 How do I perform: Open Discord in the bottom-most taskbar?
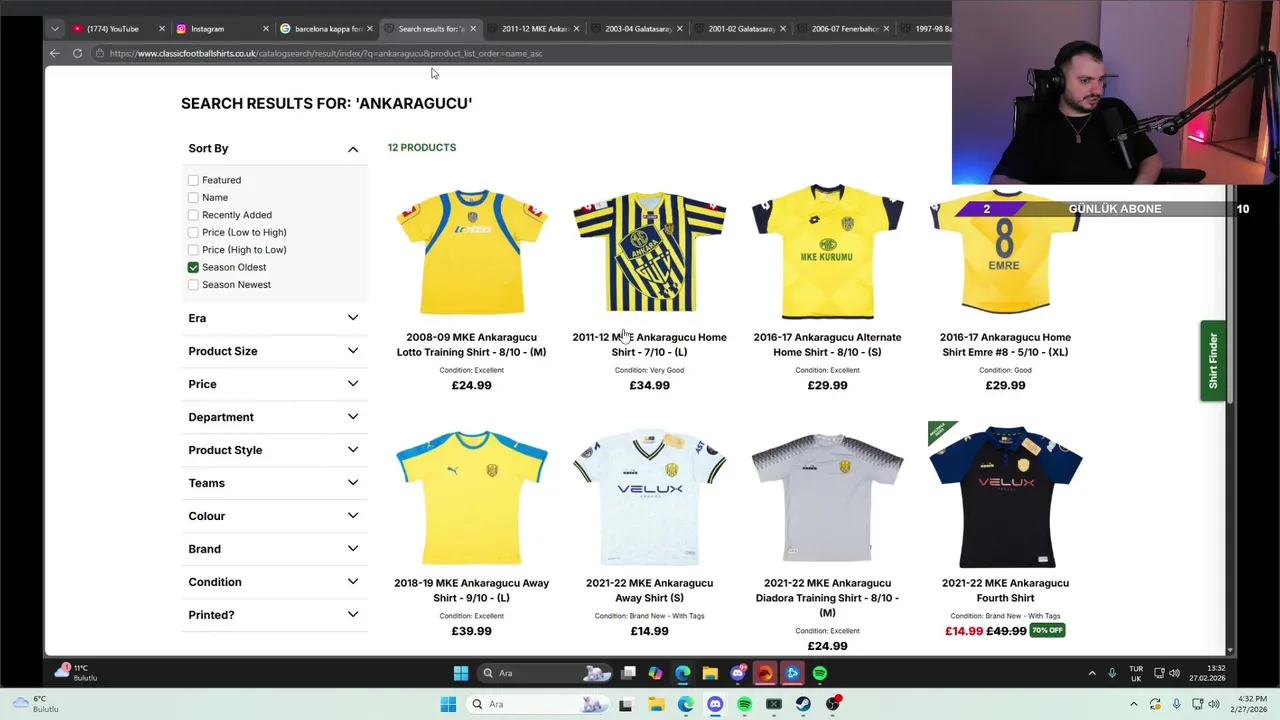point(715,704)
